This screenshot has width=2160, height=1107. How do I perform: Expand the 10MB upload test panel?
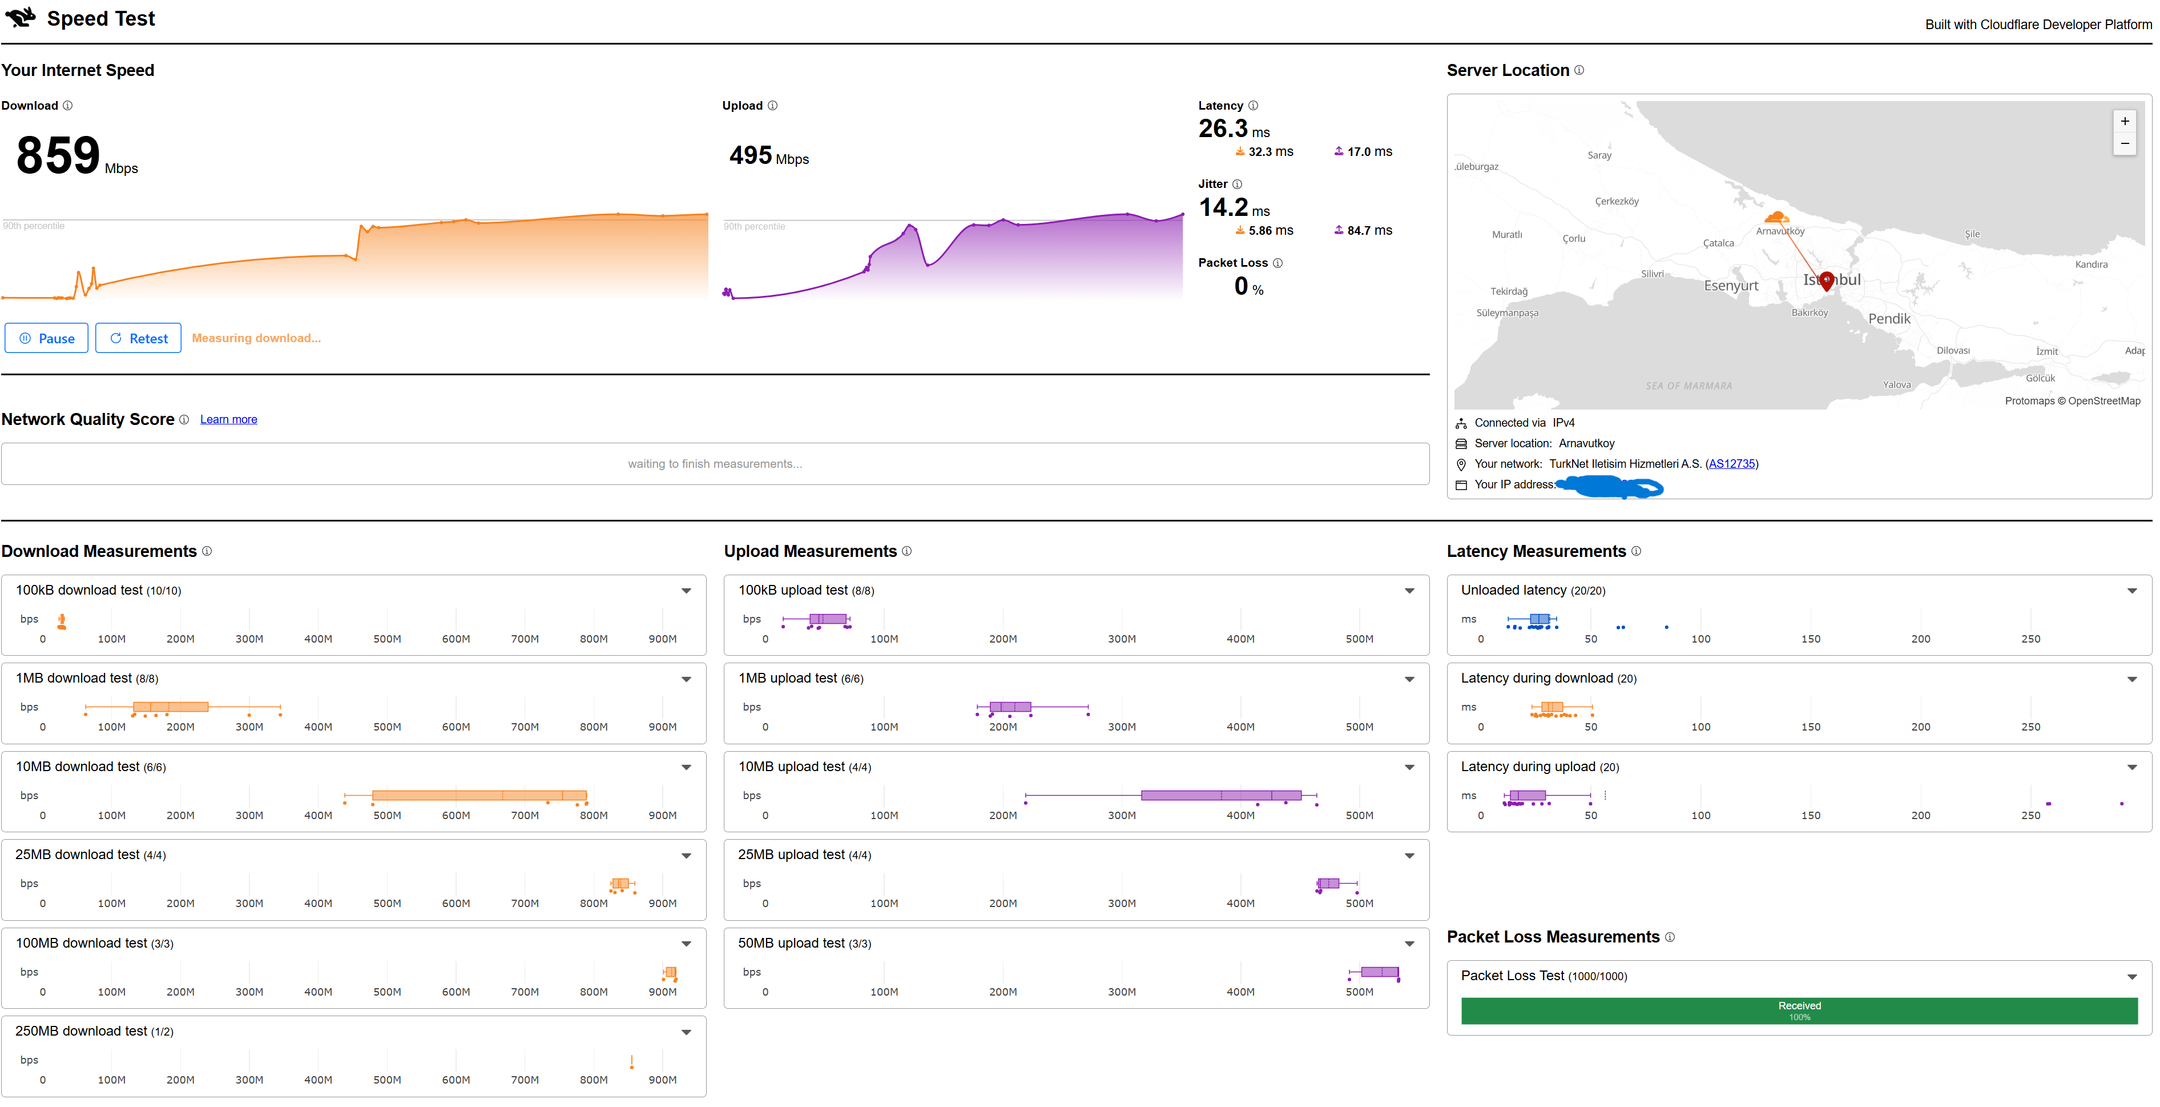click(x=1409, y=767)
